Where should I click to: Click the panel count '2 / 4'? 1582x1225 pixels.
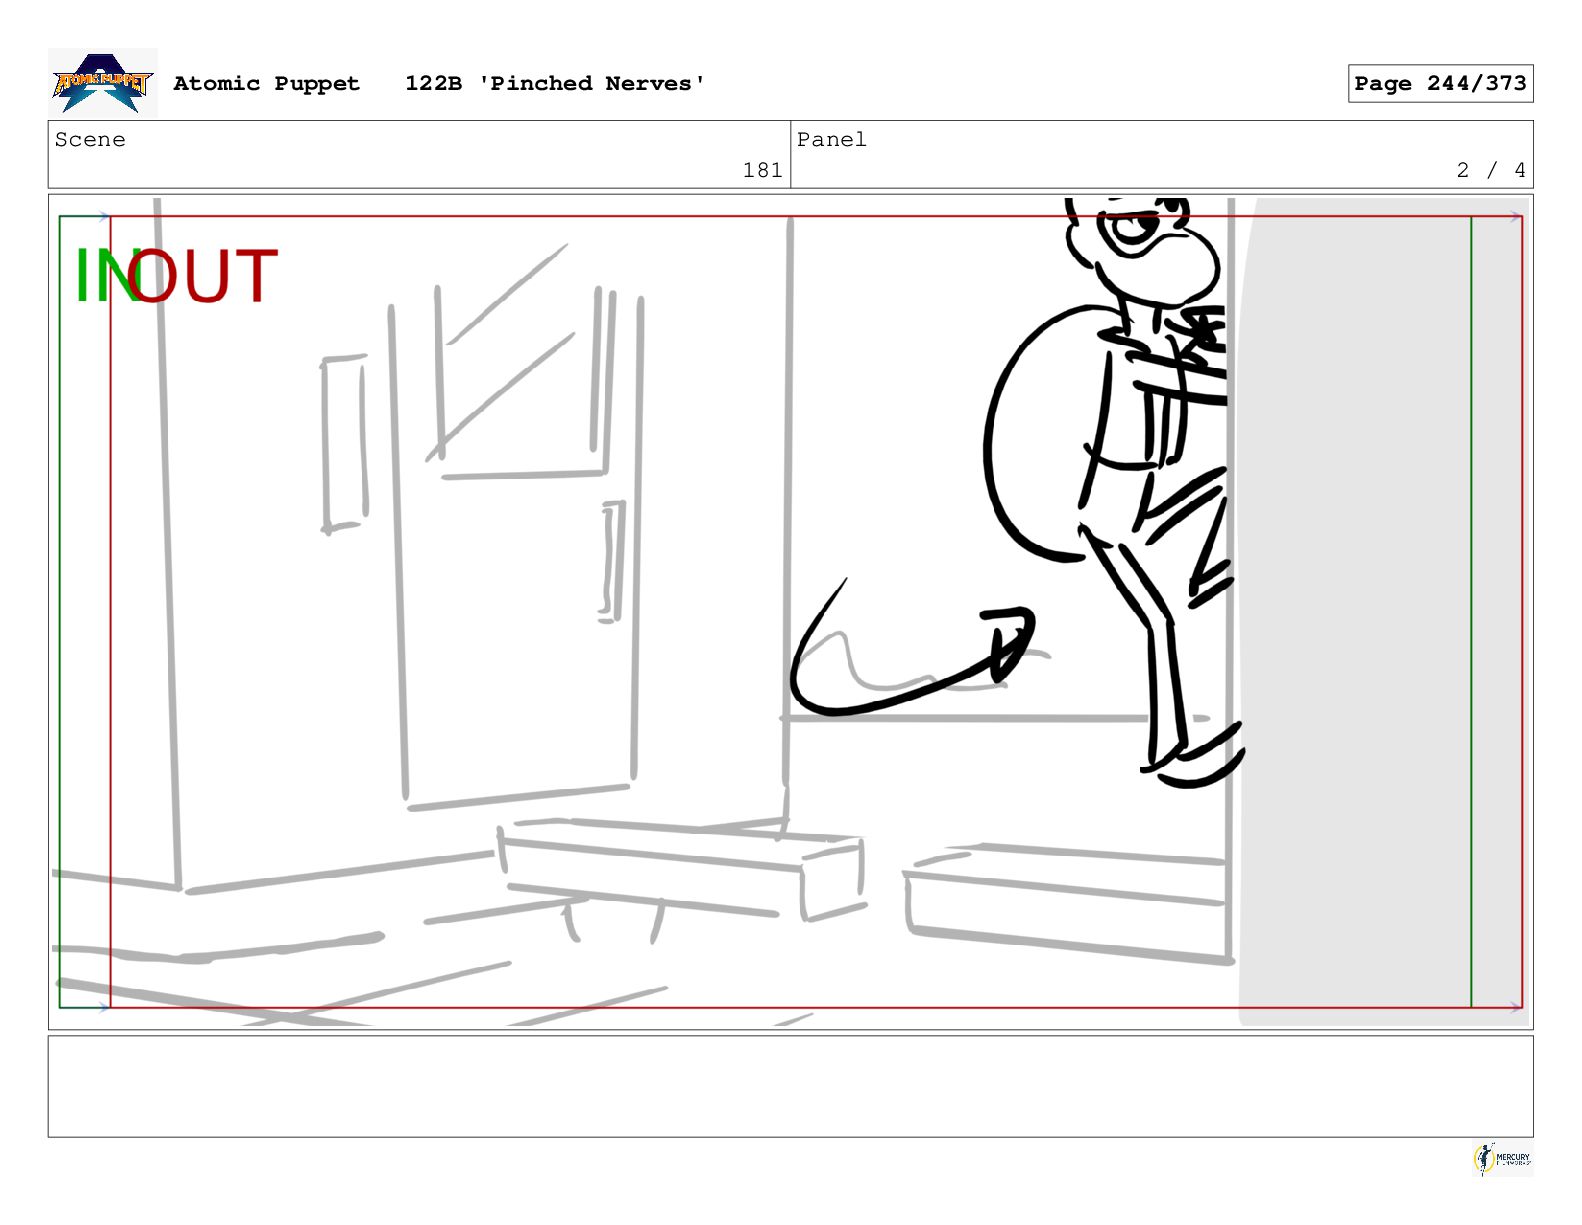(1491, 171)
